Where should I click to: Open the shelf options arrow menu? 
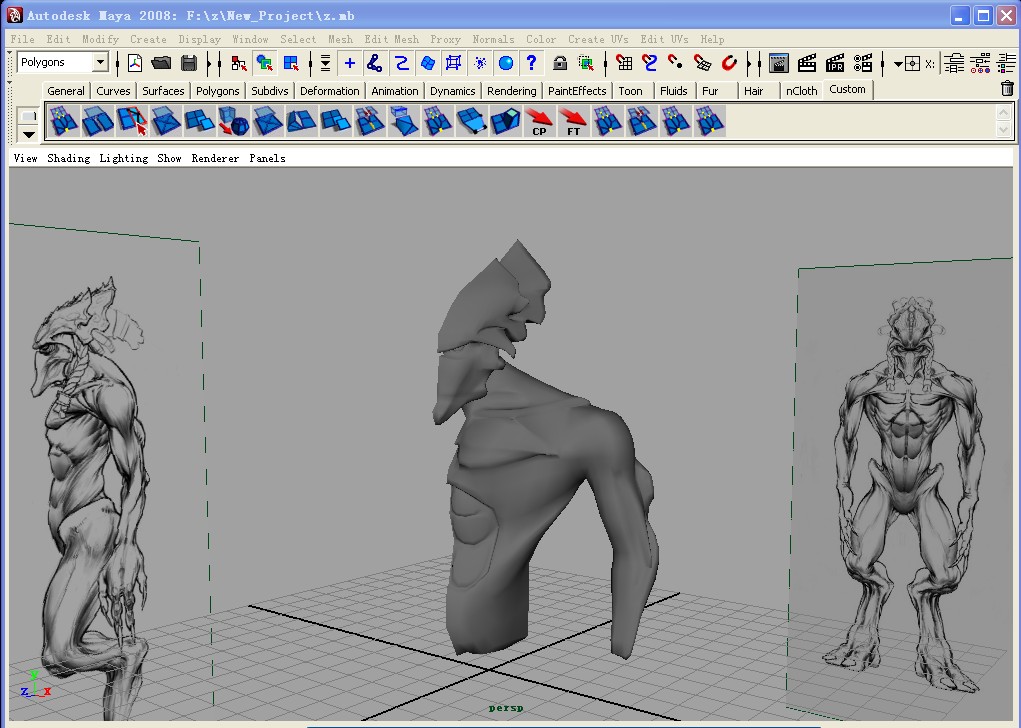[29, 135]
